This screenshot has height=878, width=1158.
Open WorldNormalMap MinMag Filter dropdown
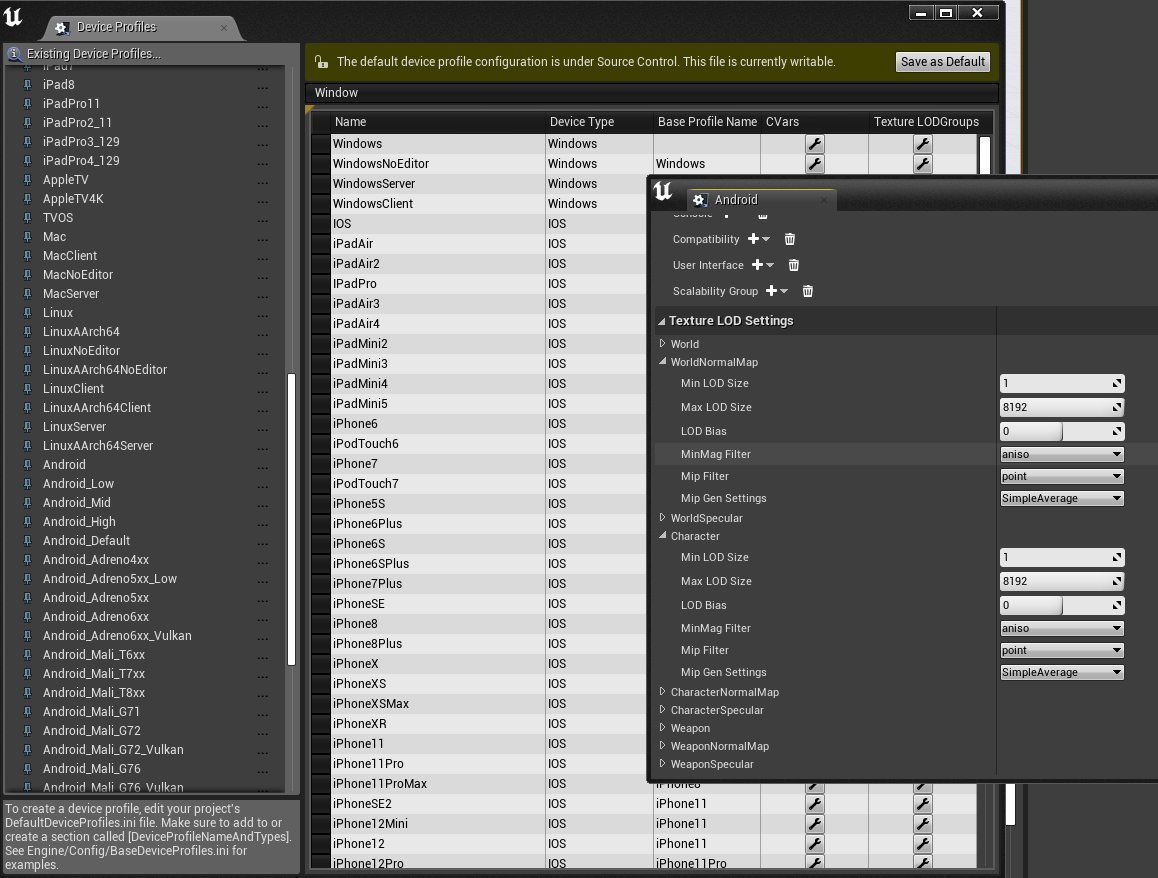click(1062, 454)
